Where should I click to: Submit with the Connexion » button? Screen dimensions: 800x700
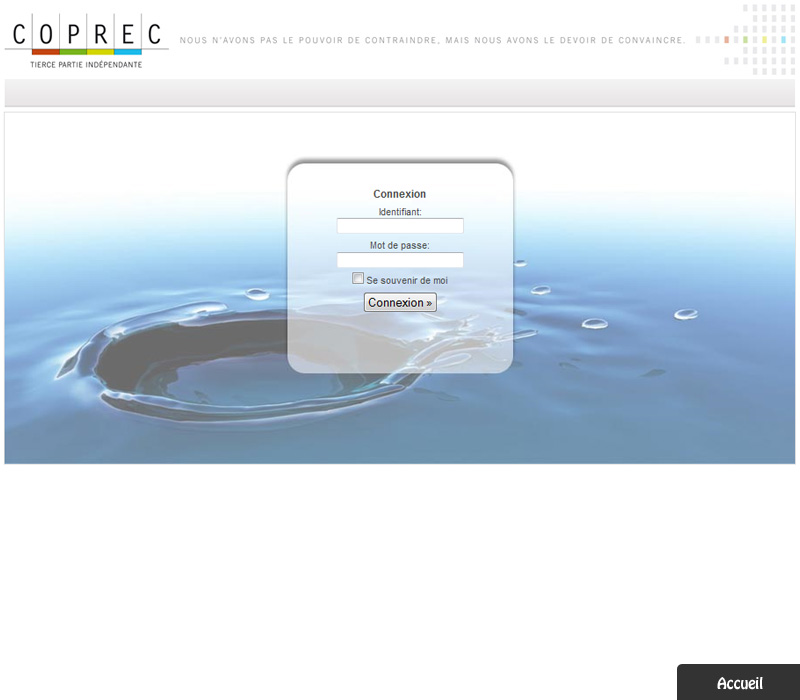point(400,302)
